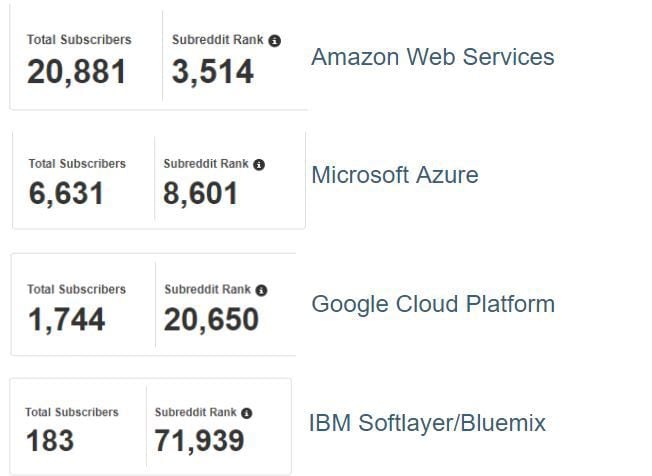Click info icon beside Azure Subreddit Rank

point(259,165)
